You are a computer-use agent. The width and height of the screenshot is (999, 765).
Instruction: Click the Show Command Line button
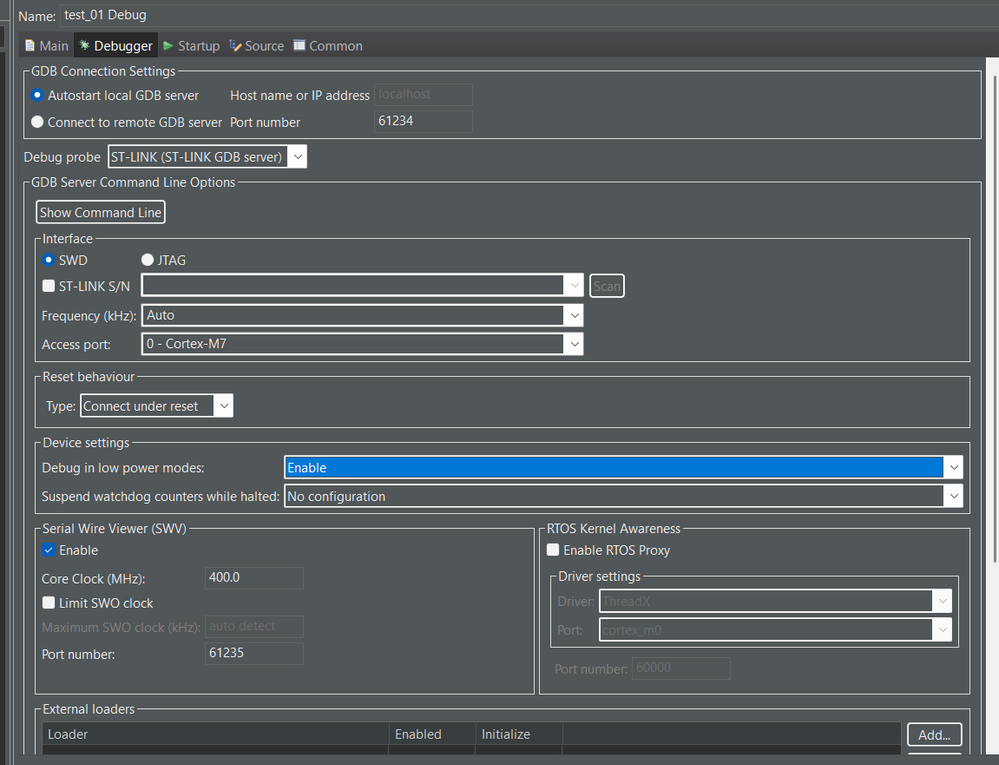click(100, 213)
